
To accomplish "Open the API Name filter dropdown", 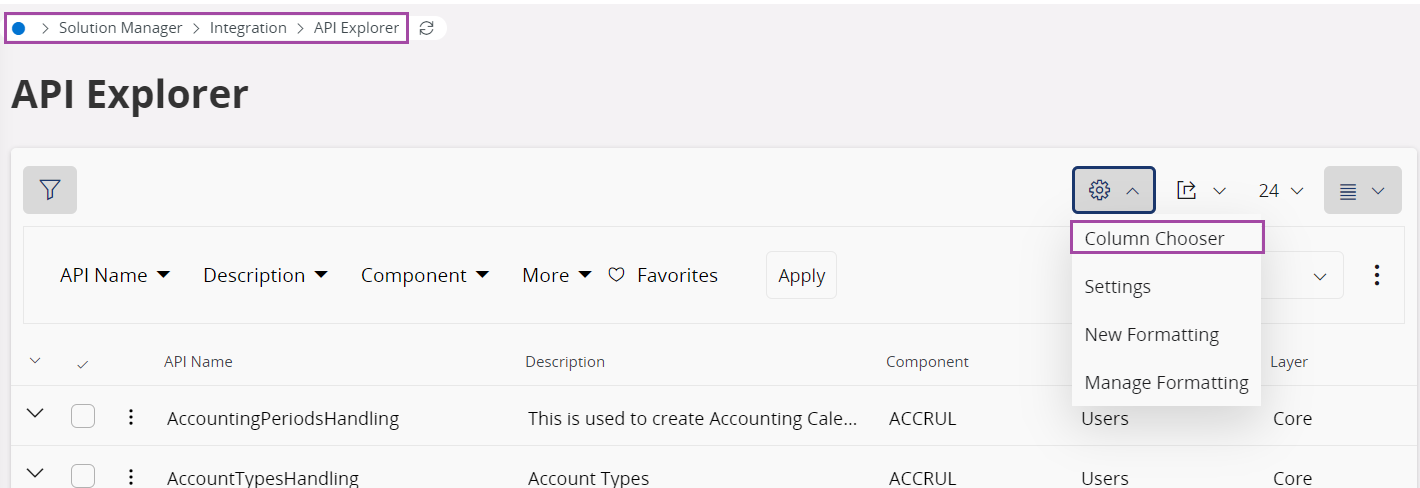I will 115,275.
